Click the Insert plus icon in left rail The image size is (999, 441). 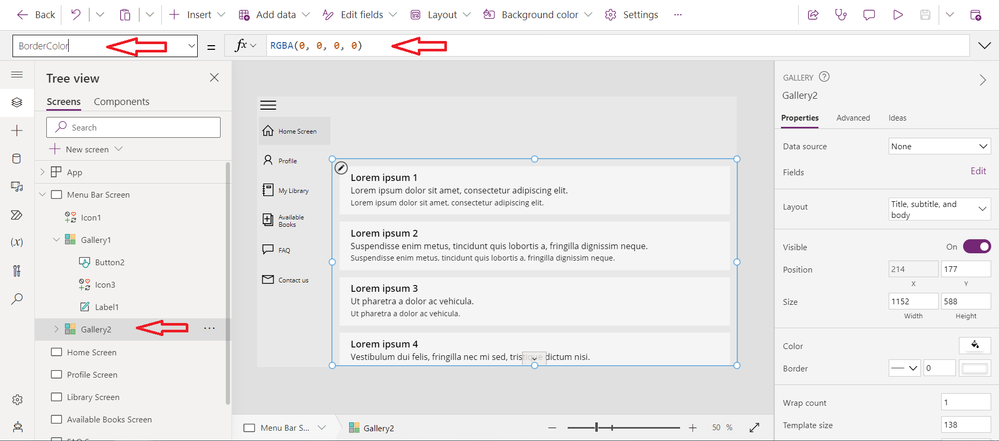click(x=17, y=131)
